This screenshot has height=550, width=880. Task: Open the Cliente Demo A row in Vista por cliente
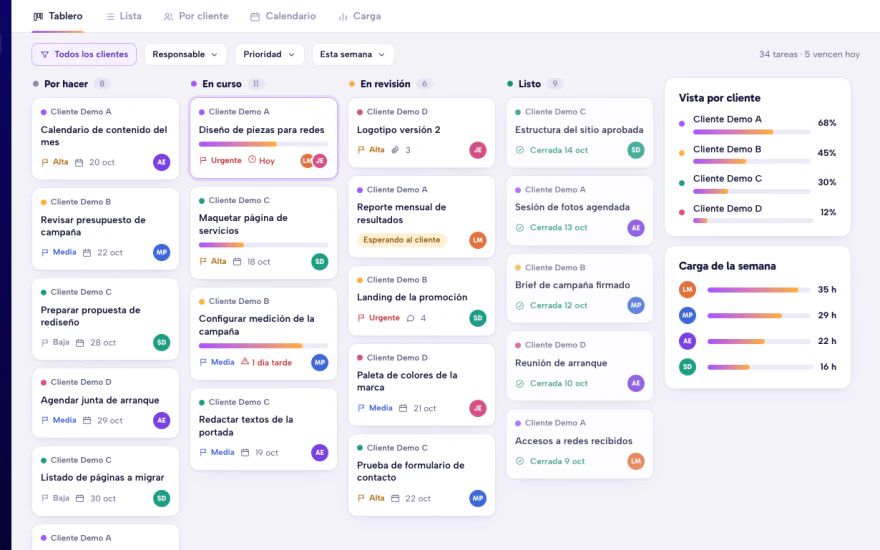point(757,124)
